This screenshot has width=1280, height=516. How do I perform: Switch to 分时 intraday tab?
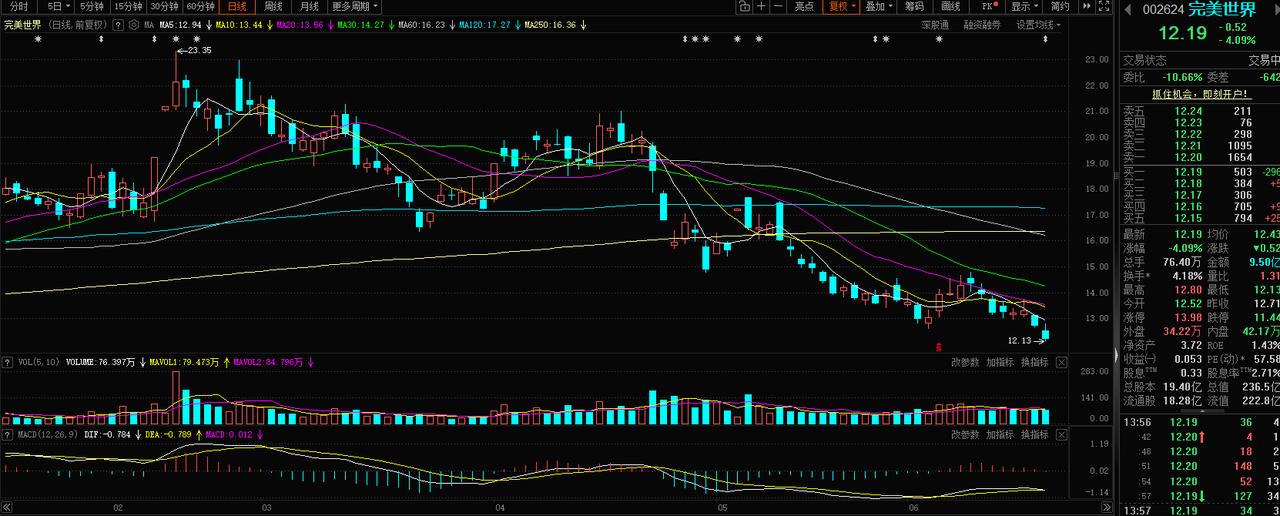(19, 6)
